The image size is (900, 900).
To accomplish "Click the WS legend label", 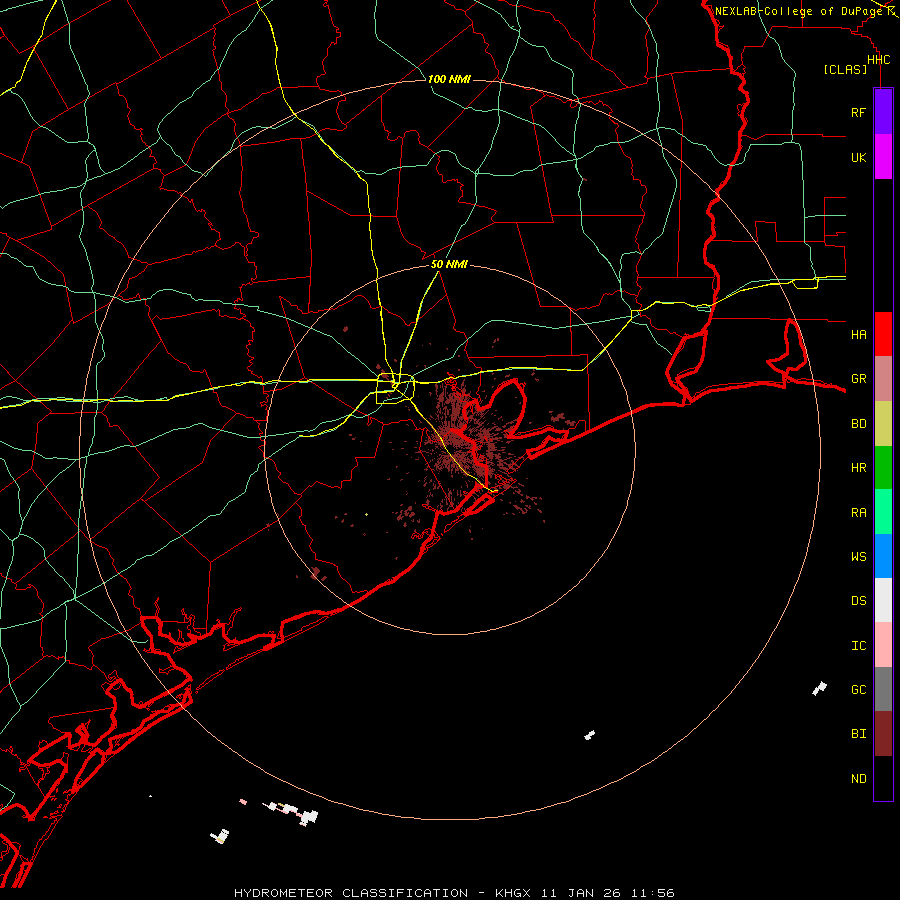I will (x=858, y=556).
